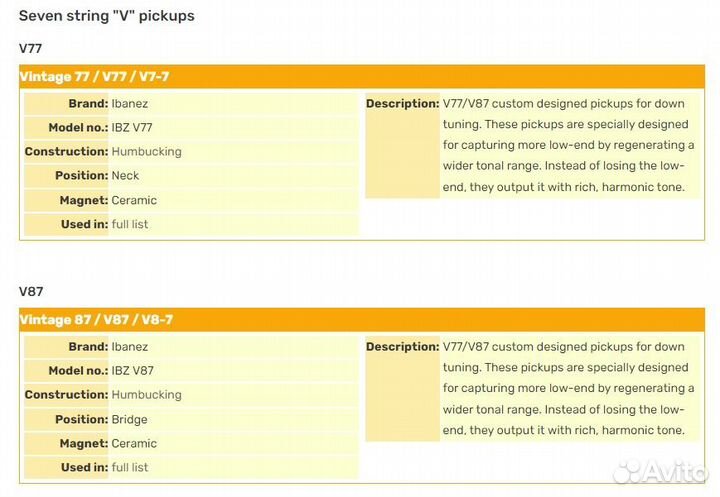Image resolution: width=720 pixels, height=497 pixels.
Task: Click the "IBZ V77" model number value
Action: click(x=132, y=127)
